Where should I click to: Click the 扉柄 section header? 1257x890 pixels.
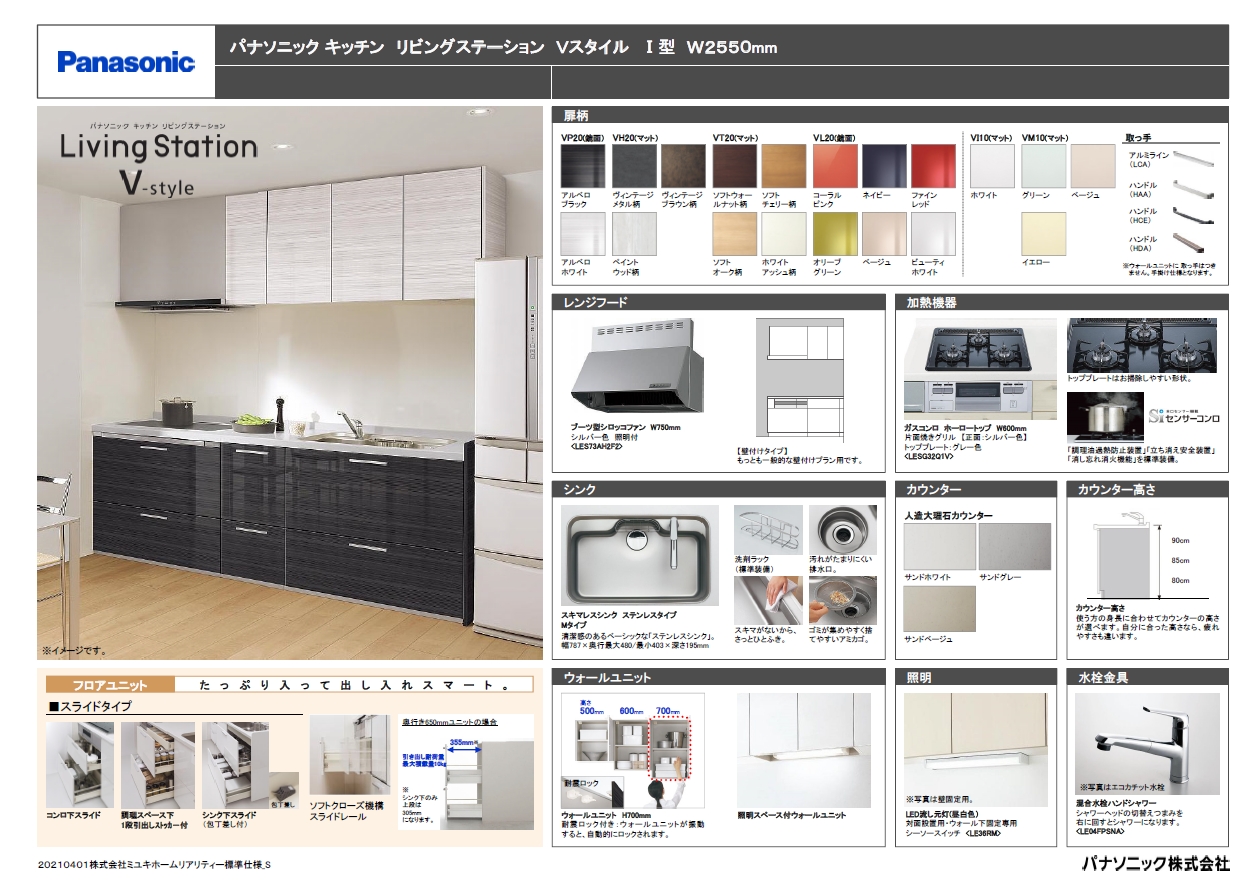tap(890, 114)
